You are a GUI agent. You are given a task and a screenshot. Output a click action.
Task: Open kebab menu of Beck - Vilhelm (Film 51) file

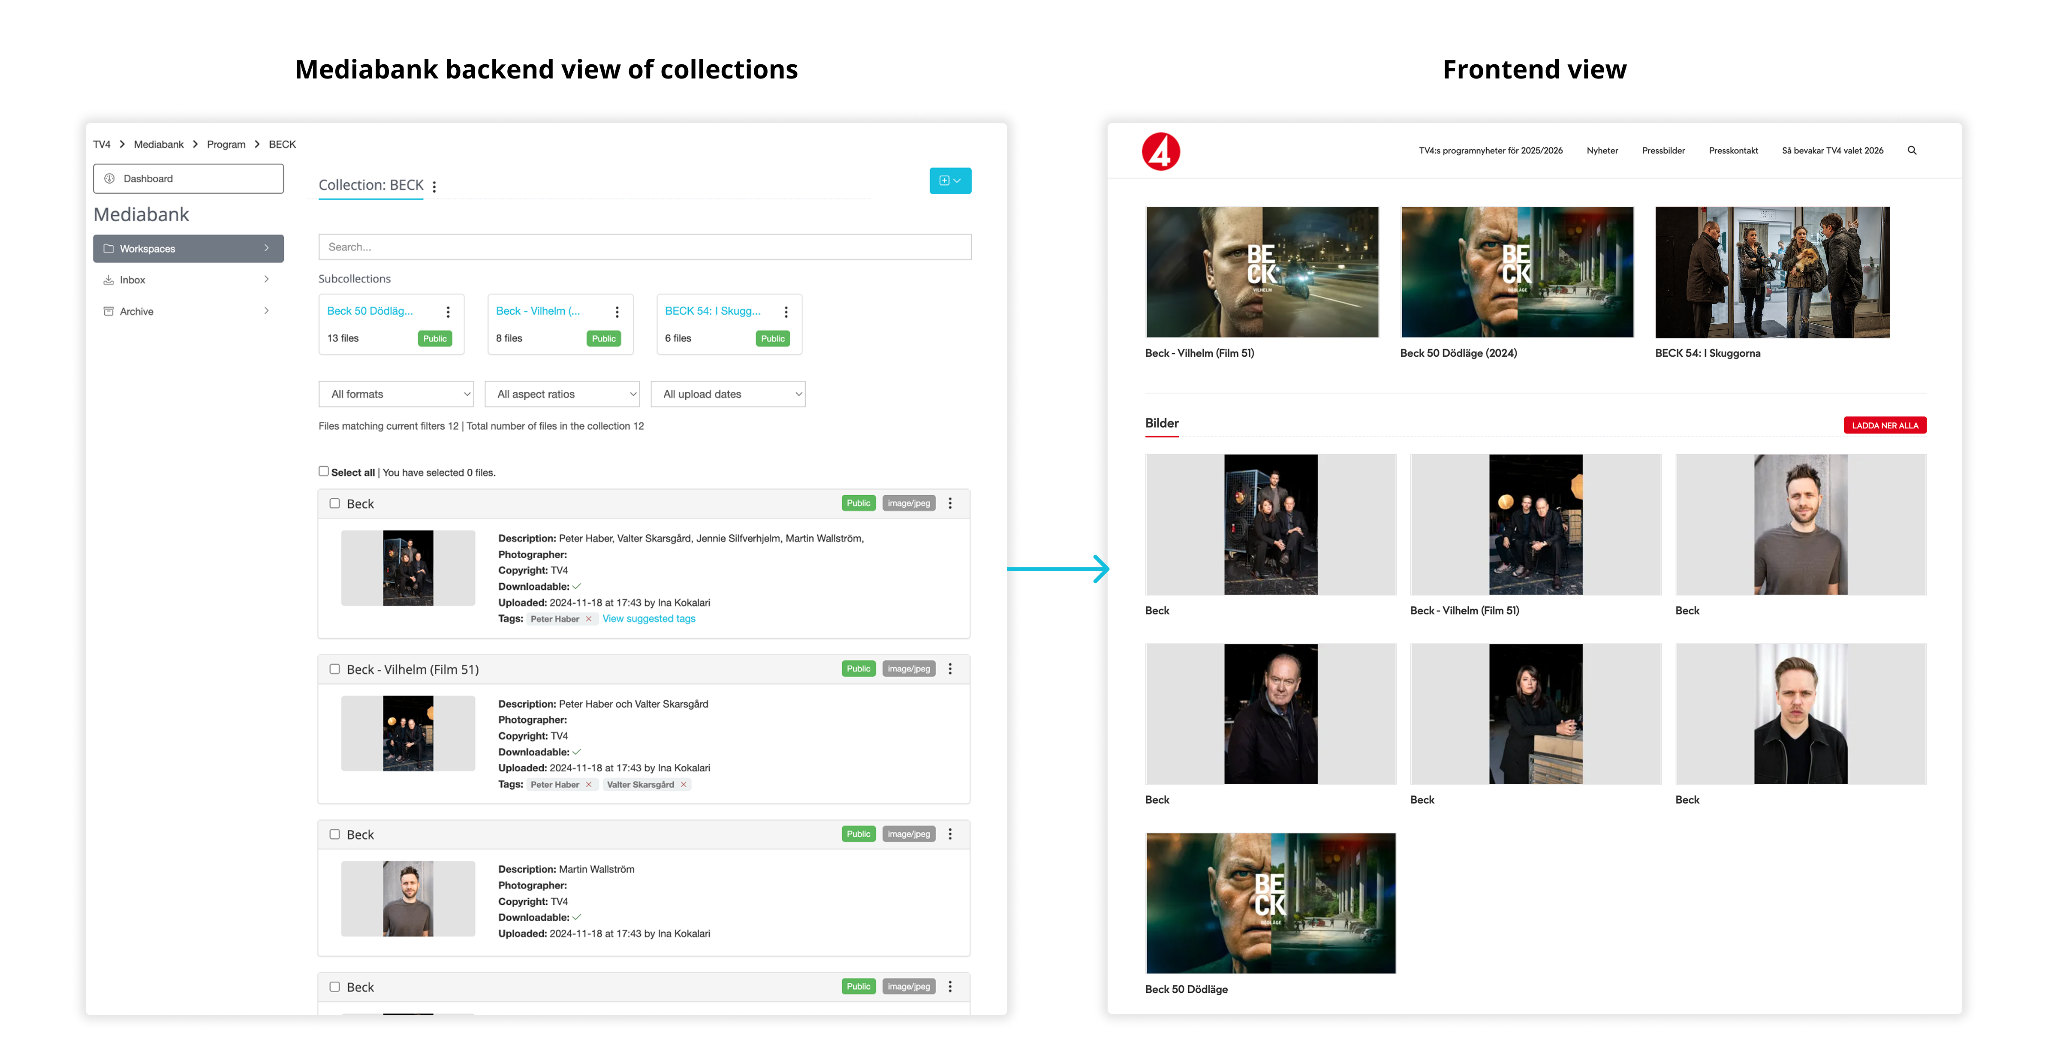click(x=950, y=669)
